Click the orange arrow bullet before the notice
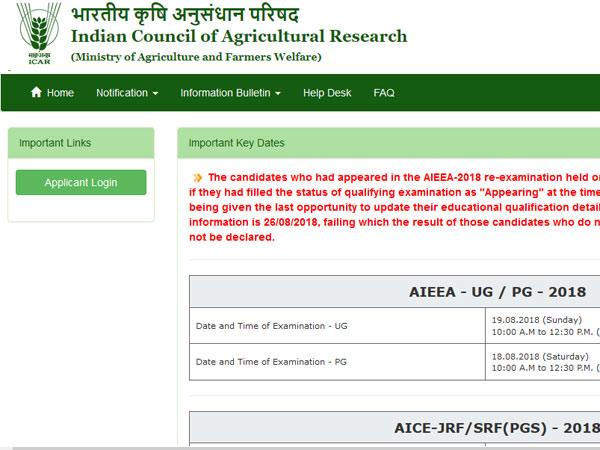The width and height of the screenshot is (600, 450). coord(197,177)
